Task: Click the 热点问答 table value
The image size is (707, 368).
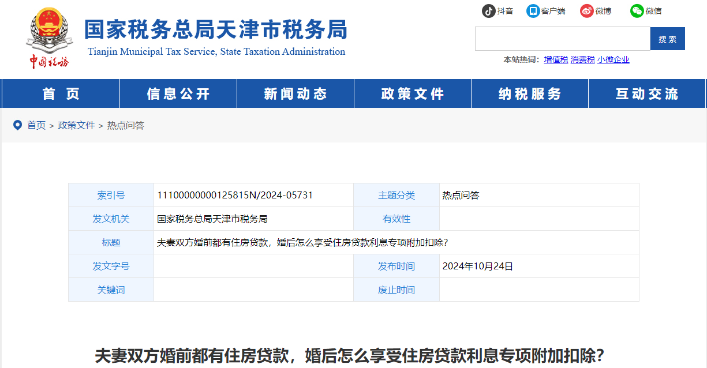Action: click(461, 195)
